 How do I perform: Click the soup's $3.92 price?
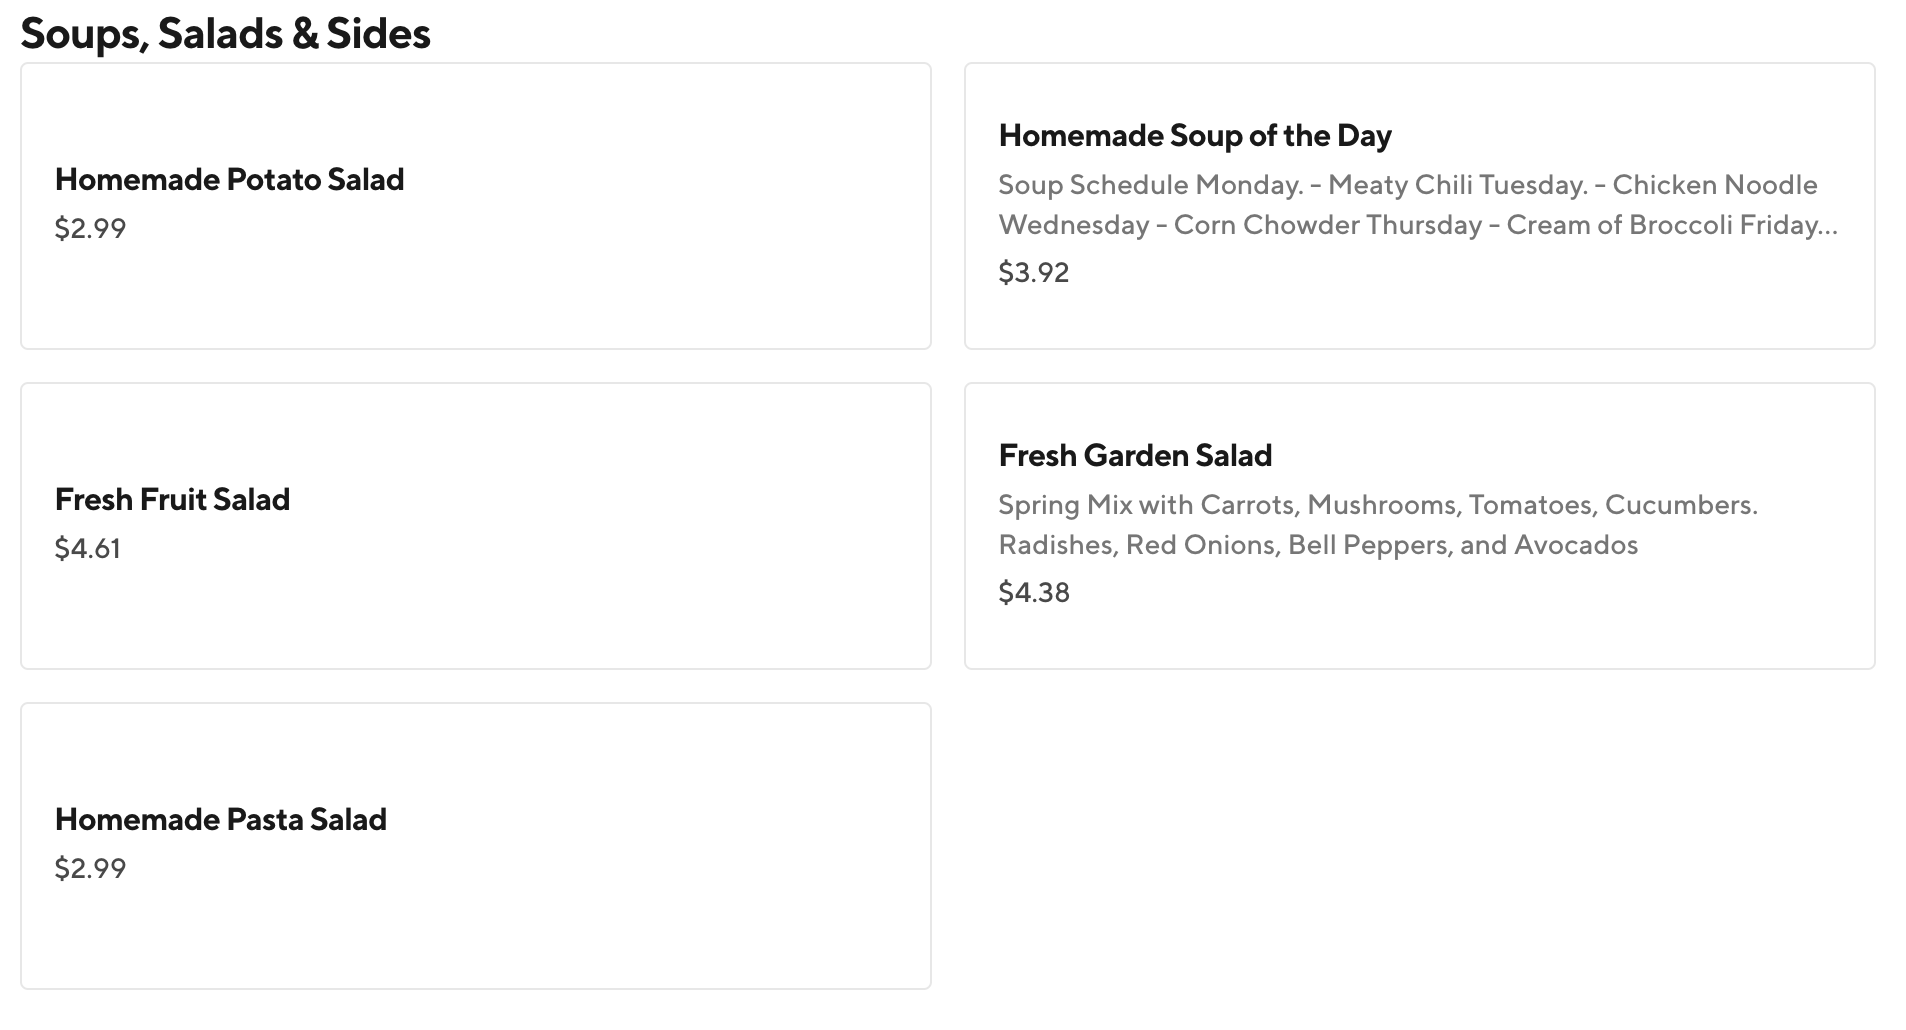click(1033, 273)
